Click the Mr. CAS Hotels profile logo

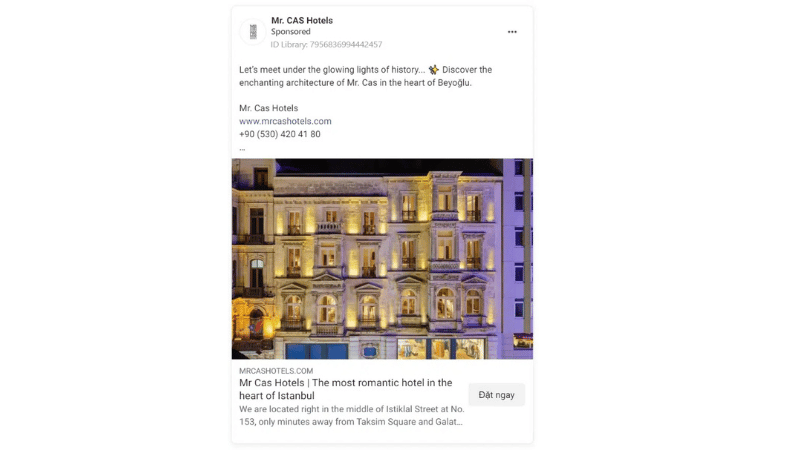(x=253, y=32)
